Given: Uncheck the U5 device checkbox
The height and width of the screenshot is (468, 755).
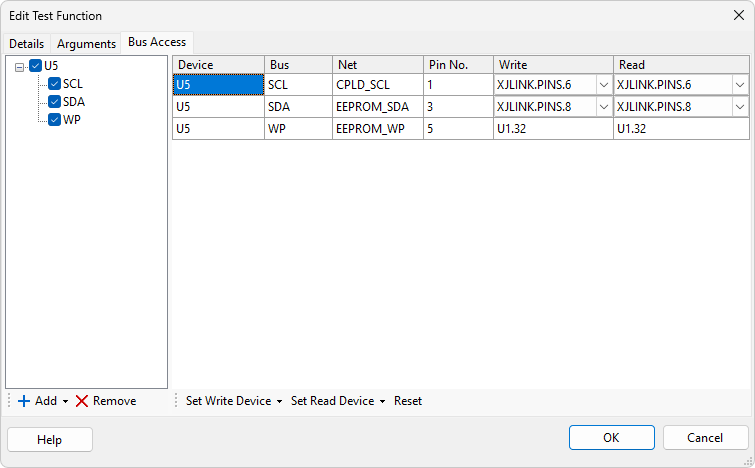Looking at the screenshot, I should tap(36, 66).
